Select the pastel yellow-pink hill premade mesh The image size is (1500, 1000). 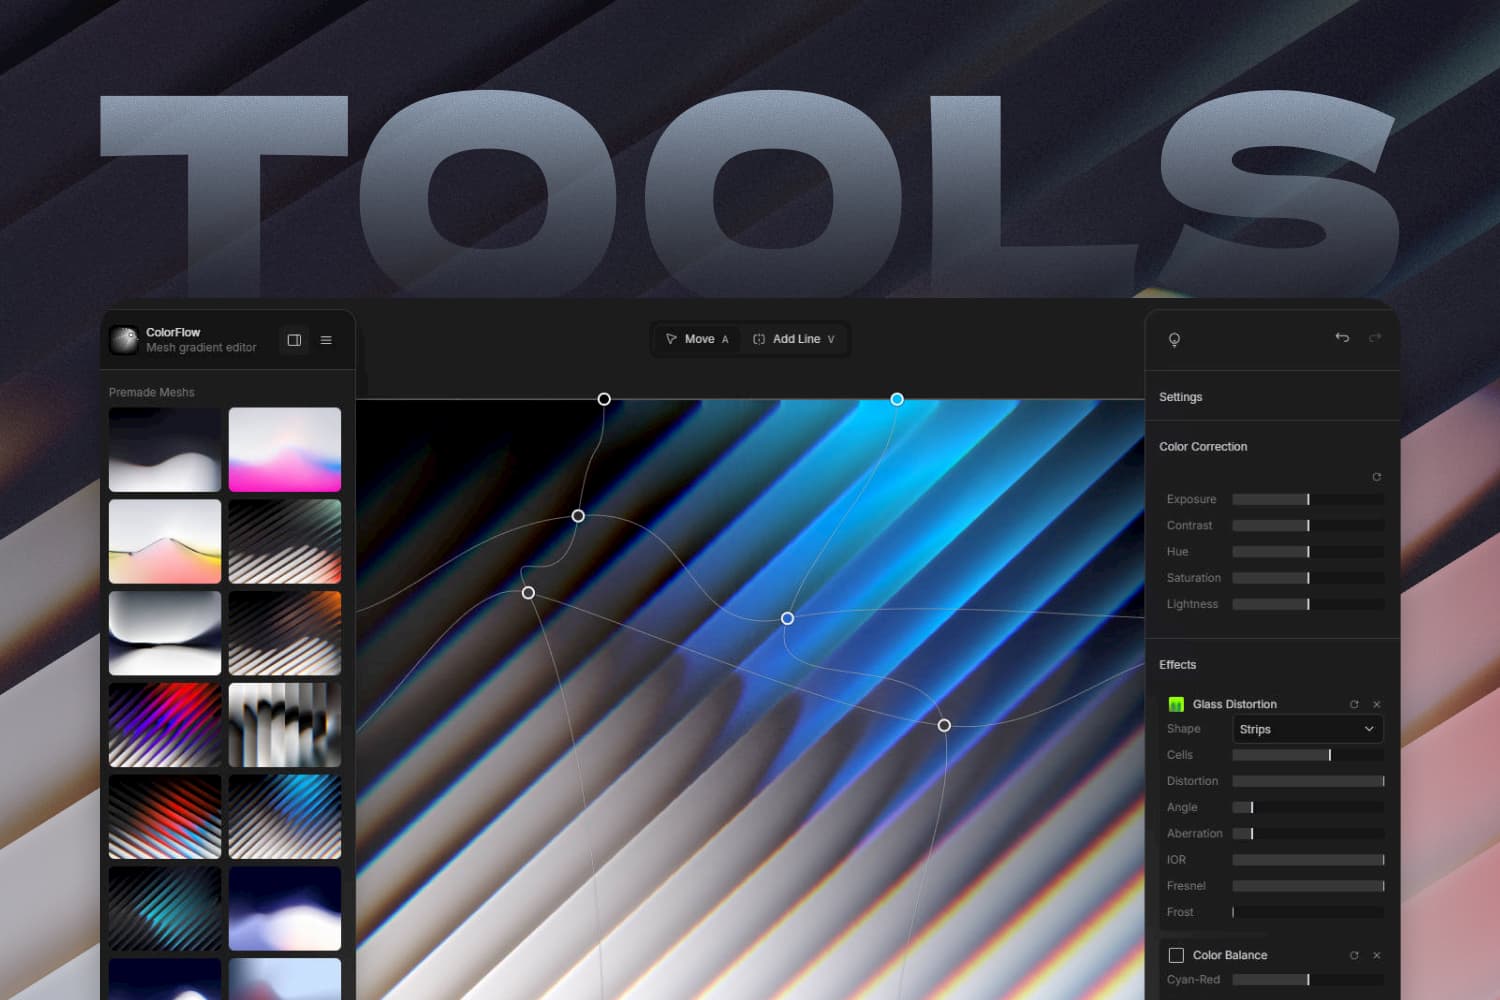point(165,541)
